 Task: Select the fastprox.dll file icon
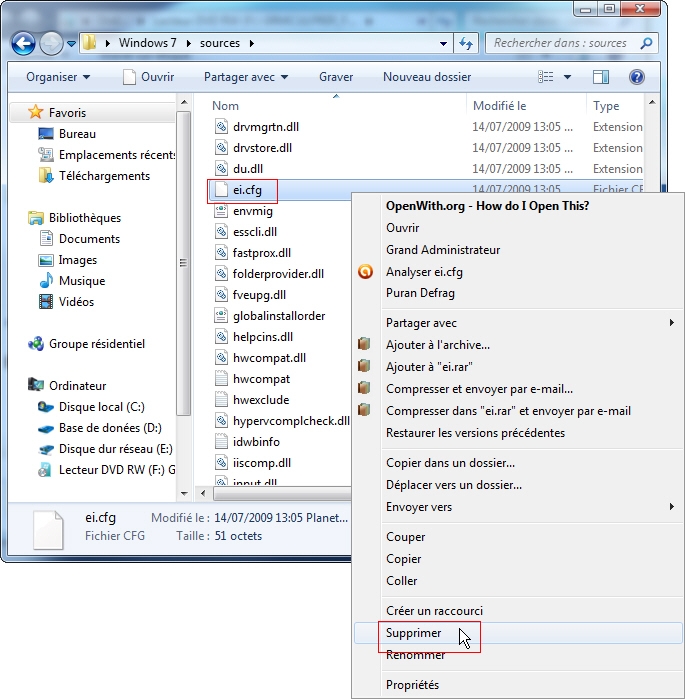[x=221, y=253]
